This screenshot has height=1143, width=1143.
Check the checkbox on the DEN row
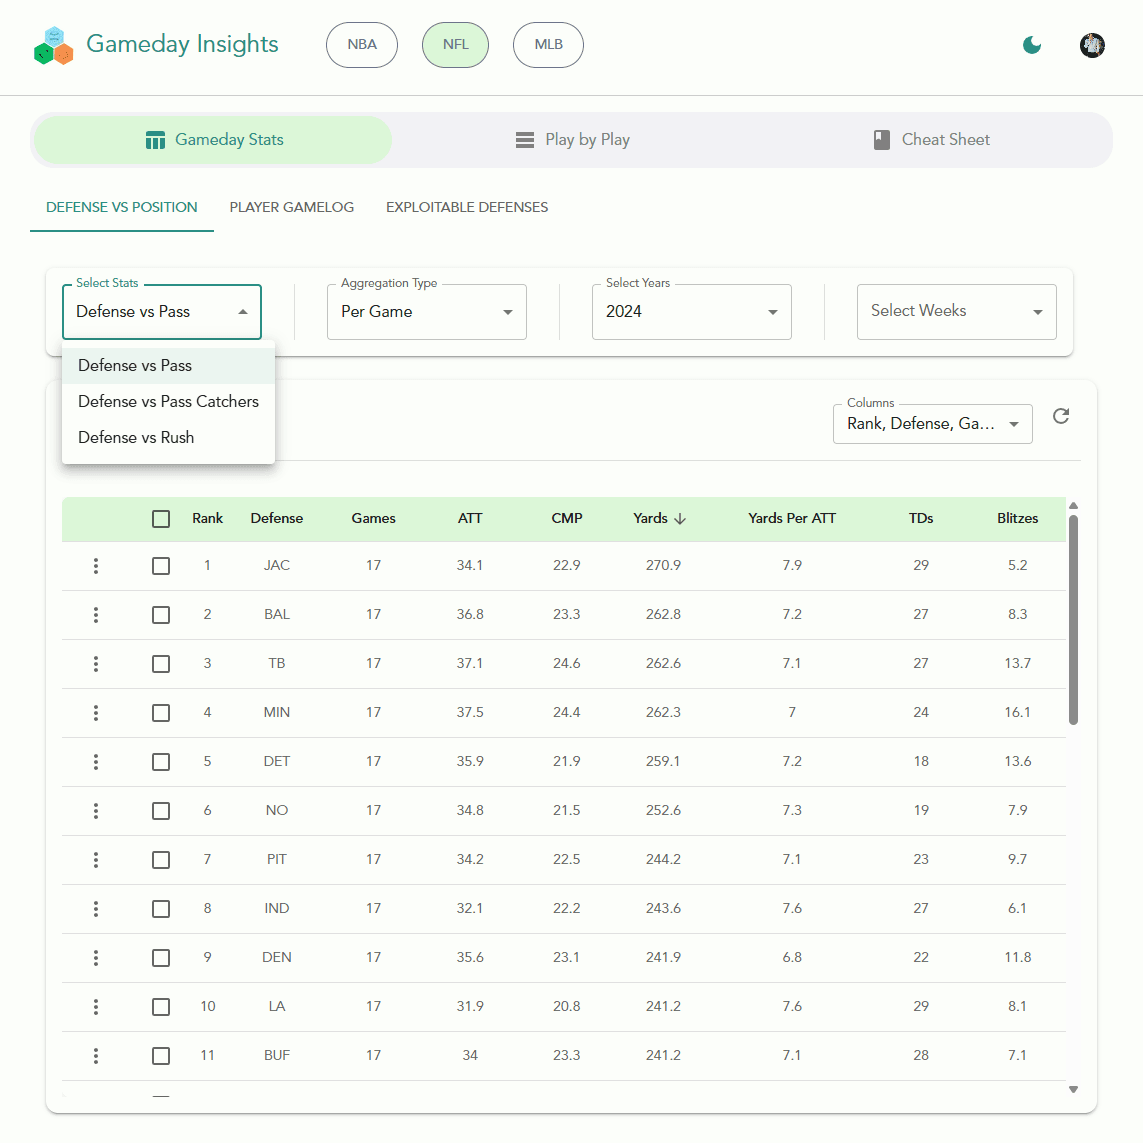161,957
